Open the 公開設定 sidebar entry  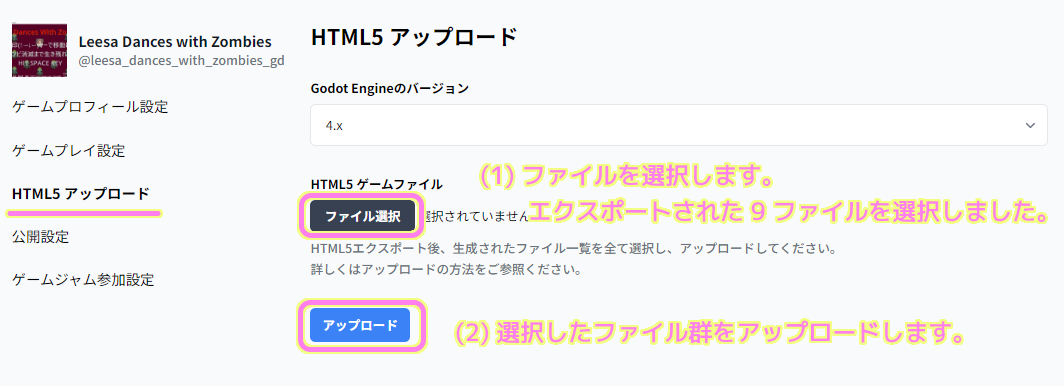tap(40, 237)
